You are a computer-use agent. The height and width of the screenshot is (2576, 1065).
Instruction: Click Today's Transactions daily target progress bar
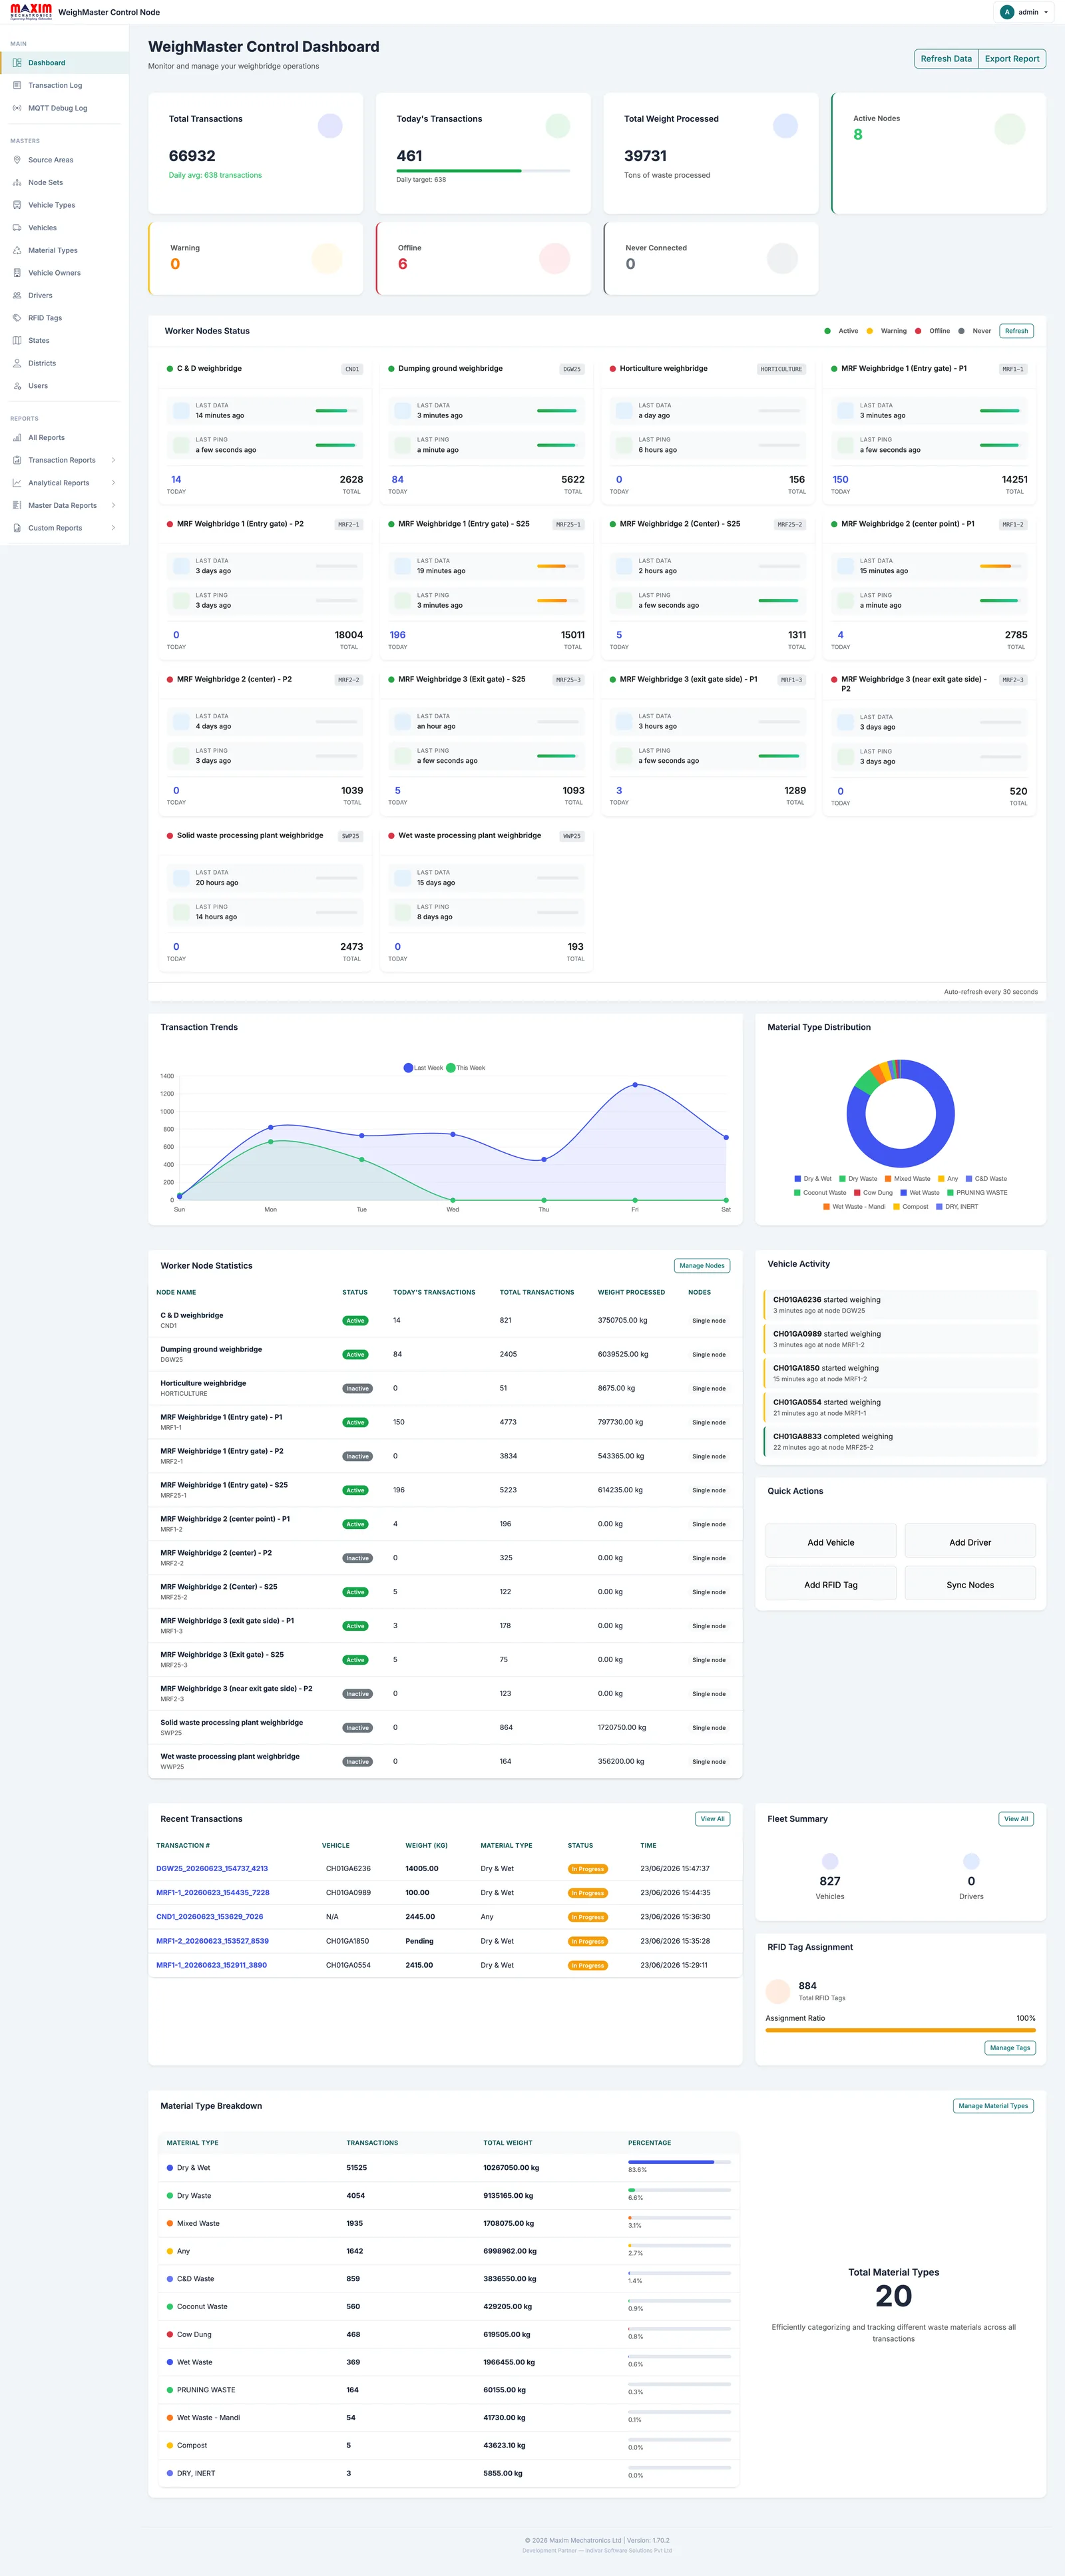pyautogui.click(x=483, y=171)
